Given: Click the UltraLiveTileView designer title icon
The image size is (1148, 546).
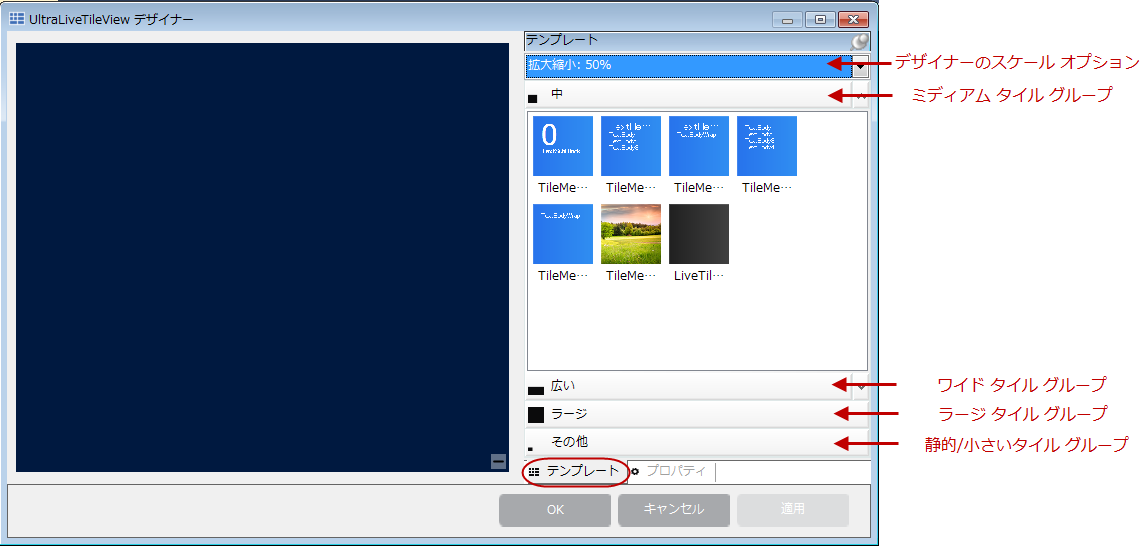Looking at the screenshot, I should click(x=16, y=18).
